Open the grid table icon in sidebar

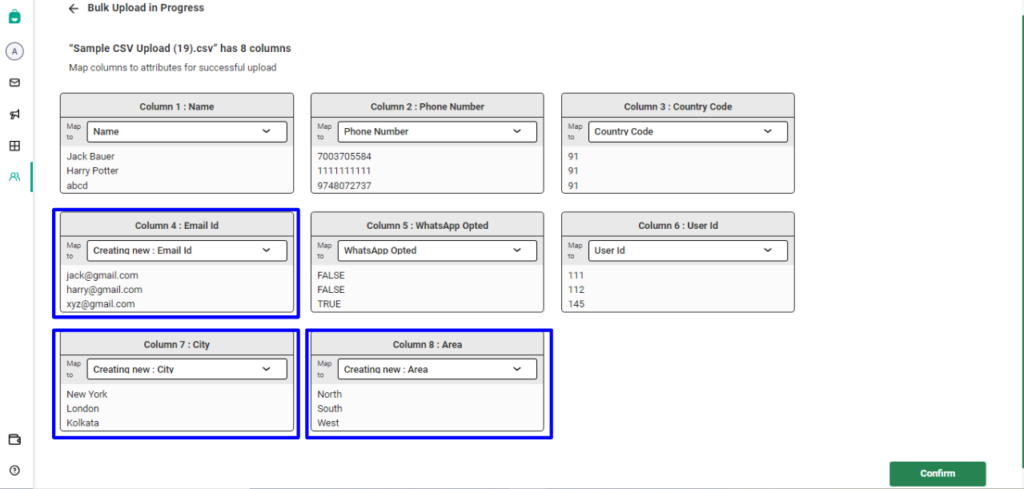15,146
